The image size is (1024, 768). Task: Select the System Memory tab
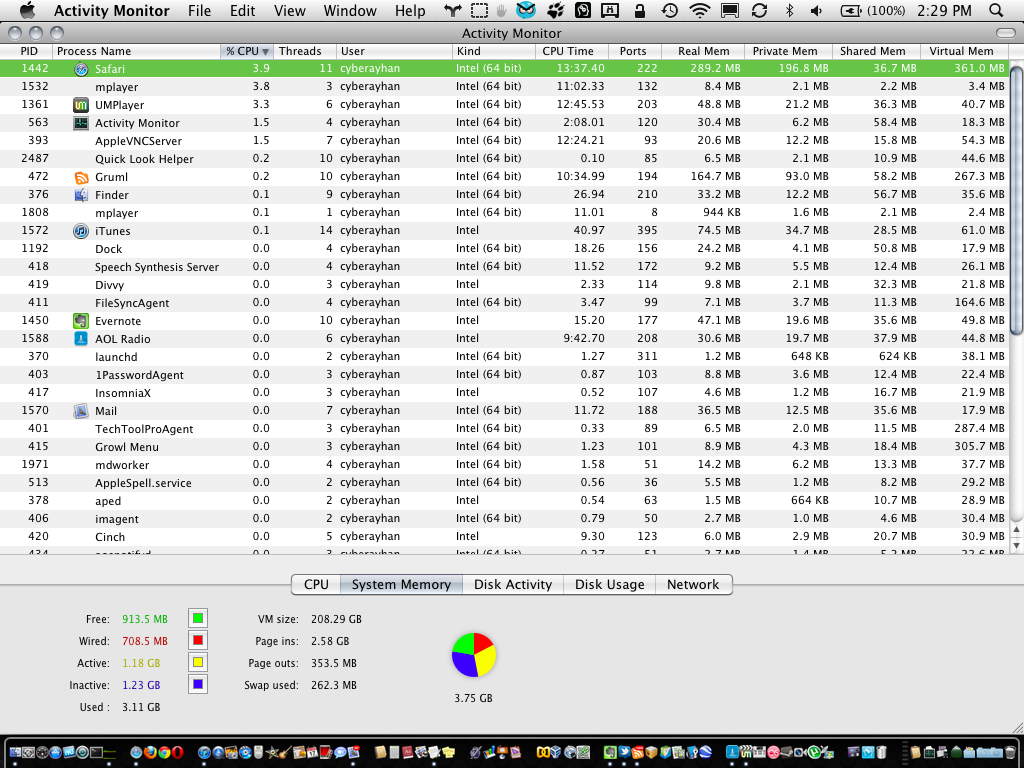point(401,584)
